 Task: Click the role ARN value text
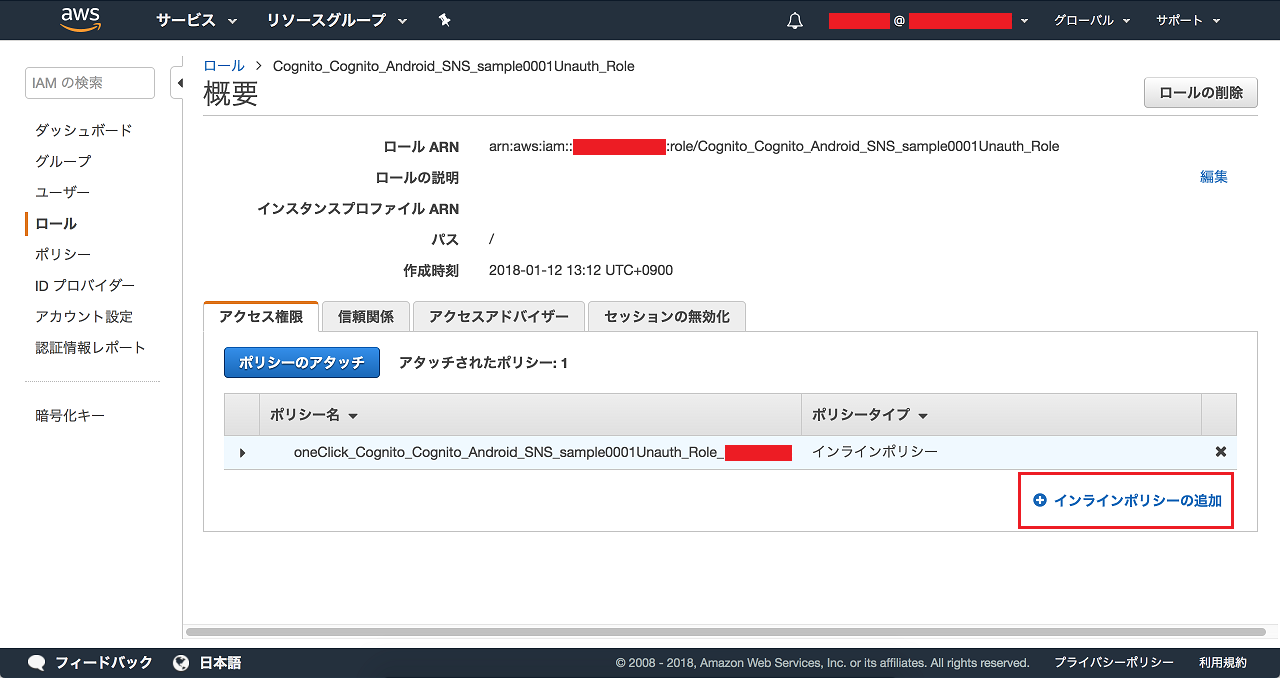coord(774,146)
